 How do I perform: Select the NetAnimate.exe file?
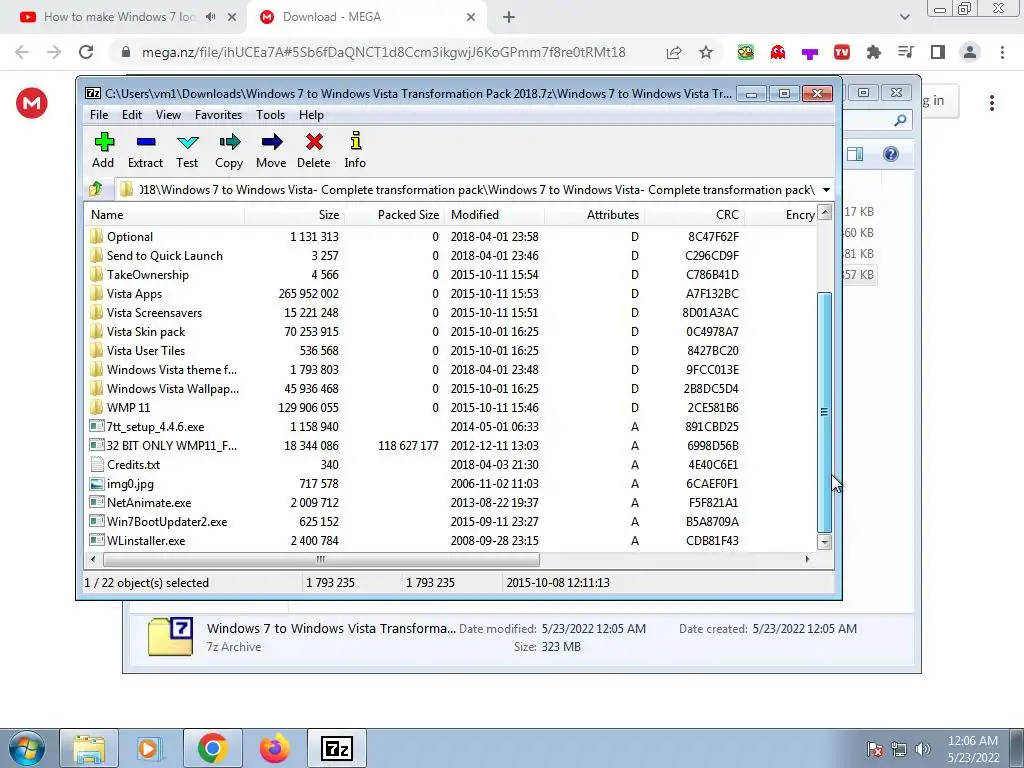coord(149,503)
